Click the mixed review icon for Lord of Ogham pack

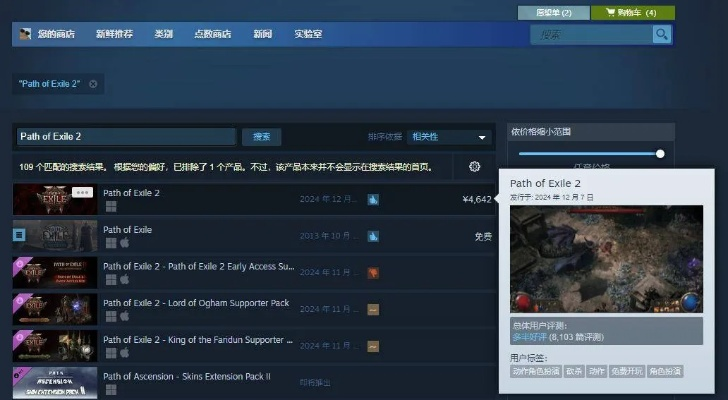tap(373, 310)
